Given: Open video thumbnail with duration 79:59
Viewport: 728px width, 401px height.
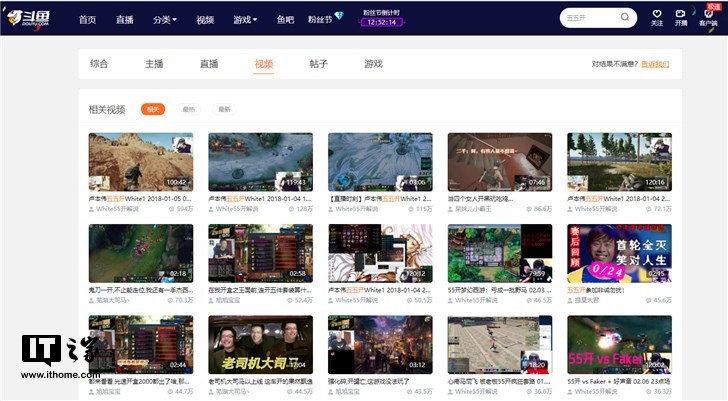Looking at the screenshot, I should pyautogui.click(x=500, y=253).
